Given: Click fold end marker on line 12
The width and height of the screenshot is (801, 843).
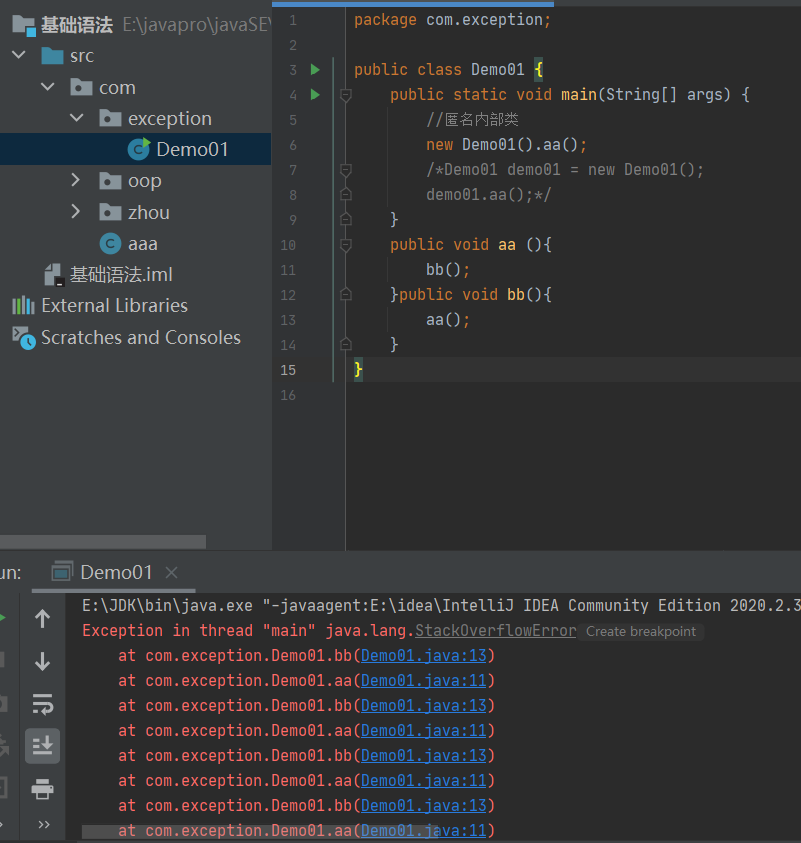Looking at the screenshot, I should click(346, 294).
